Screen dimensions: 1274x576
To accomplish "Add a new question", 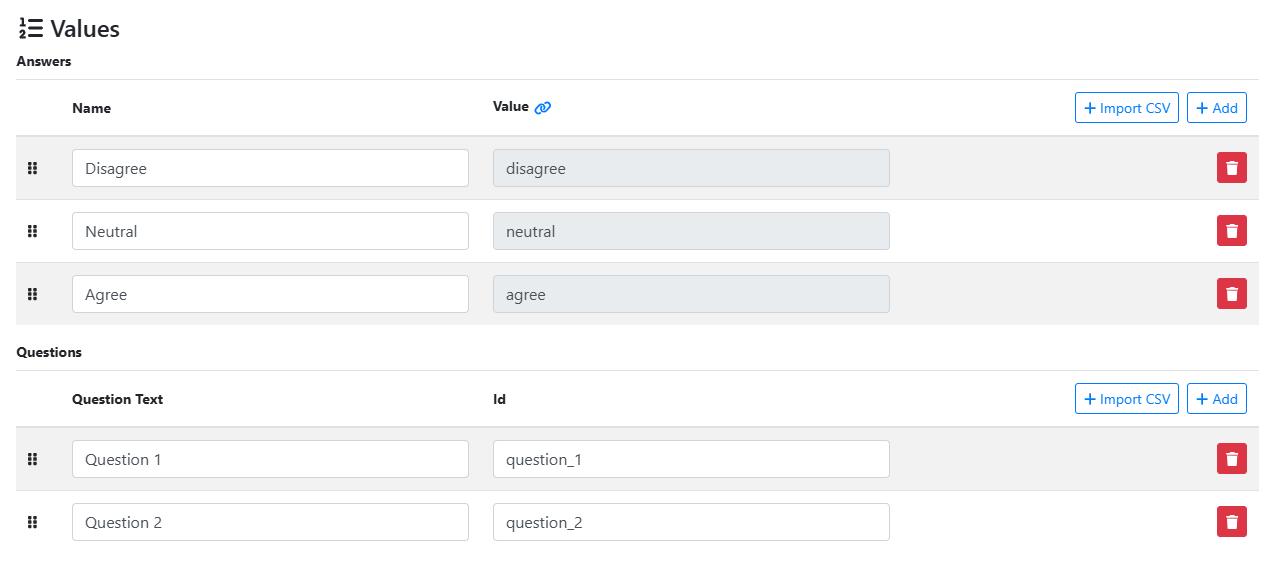I will (x=1216, y=399).
